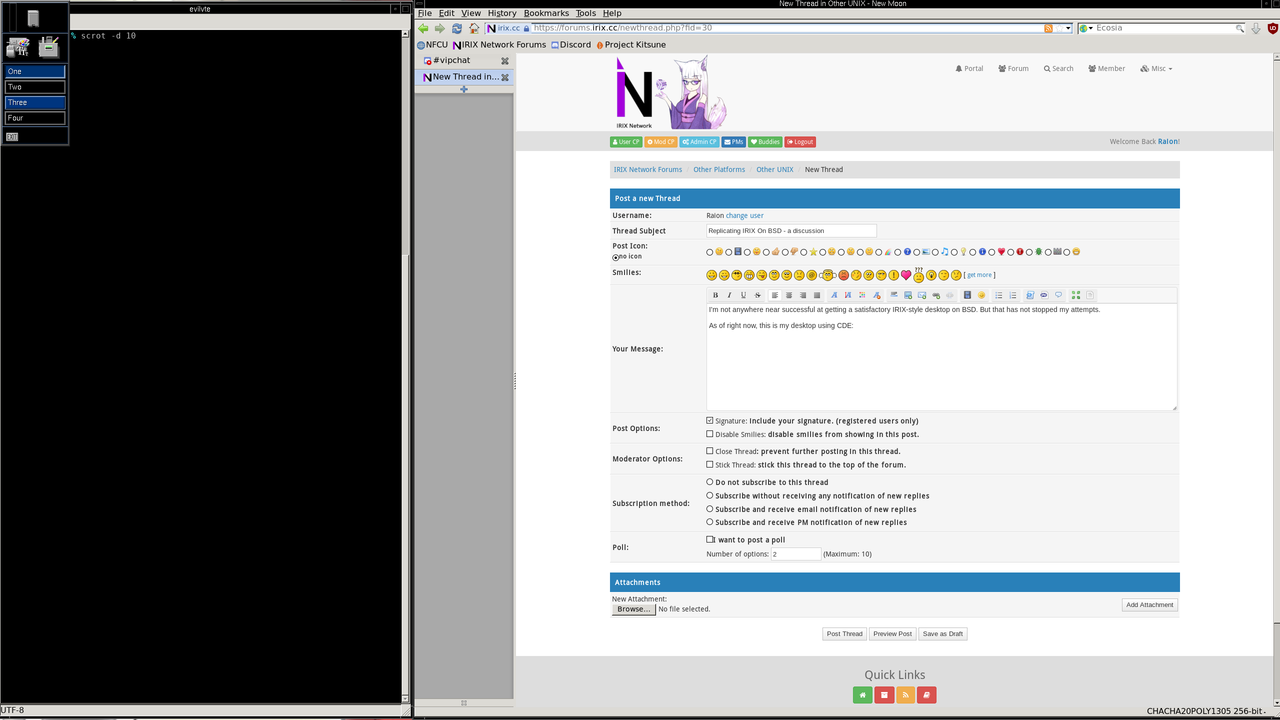Open Misc dropdown in forum header
Screen dimensions: 1280x720
click(x=1157, y=69)
